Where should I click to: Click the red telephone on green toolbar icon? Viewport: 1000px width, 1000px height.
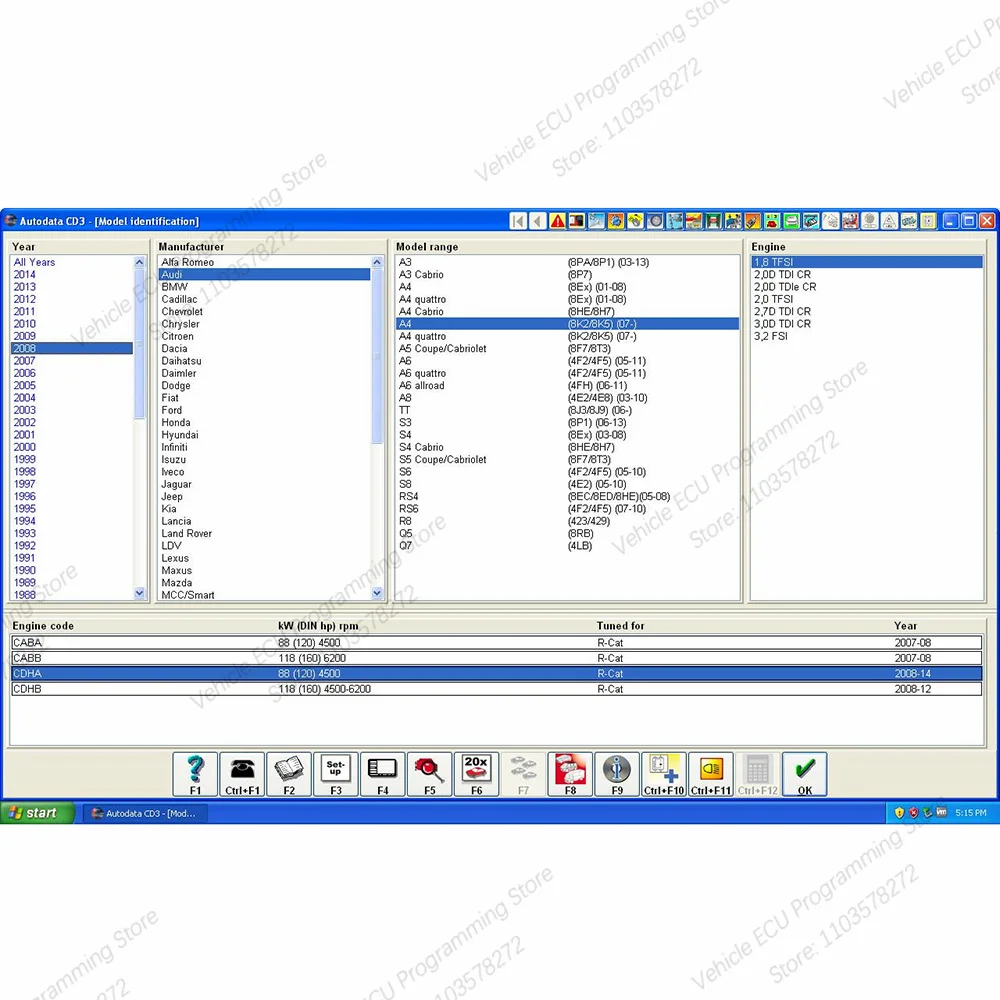tap(774, 221)
